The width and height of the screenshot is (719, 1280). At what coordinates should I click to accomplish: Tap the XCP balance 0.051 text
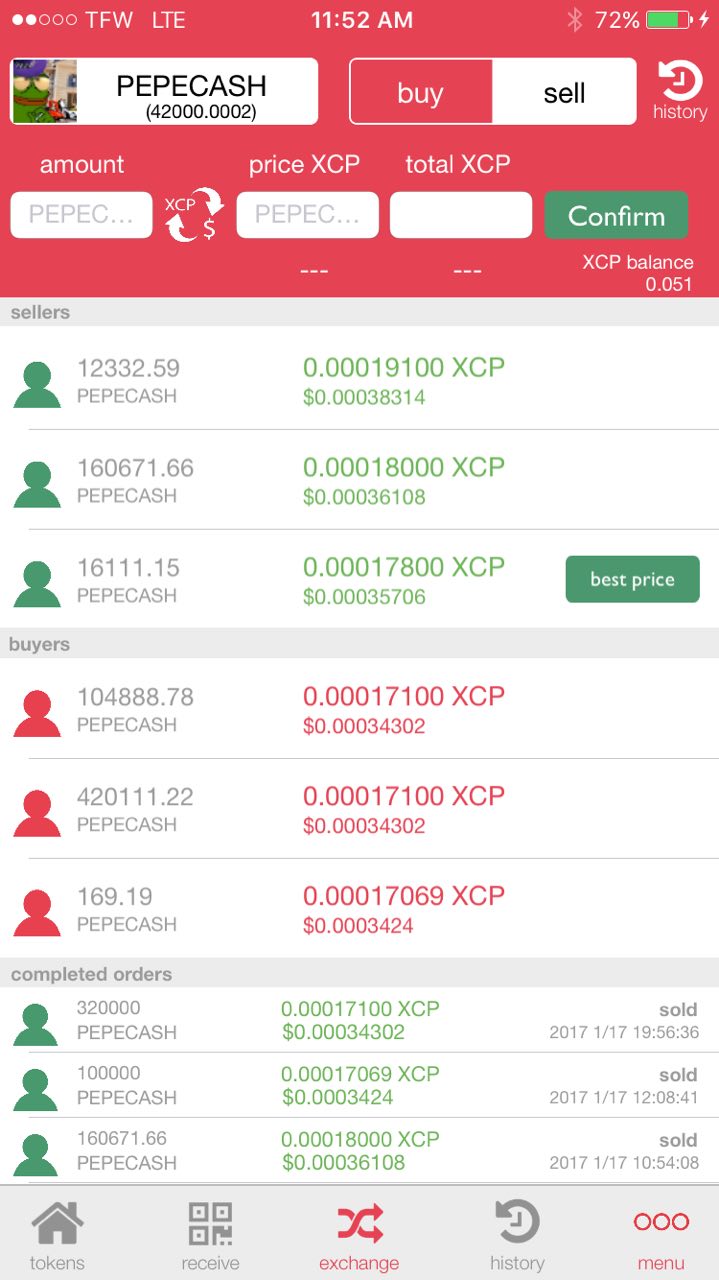coord(638,273)
